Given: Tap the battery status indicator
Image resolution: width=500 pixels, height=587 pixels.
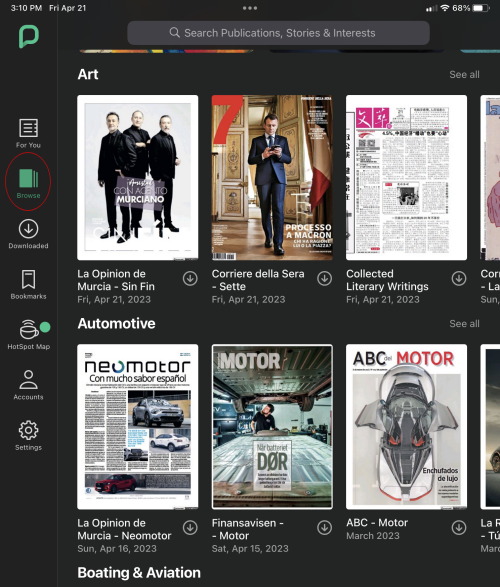Looking at the screenshot, I should (481, 8).
